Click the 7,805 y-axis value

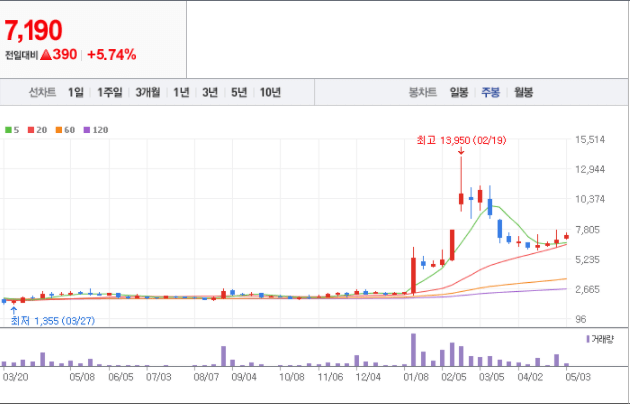tap(587, 230)
